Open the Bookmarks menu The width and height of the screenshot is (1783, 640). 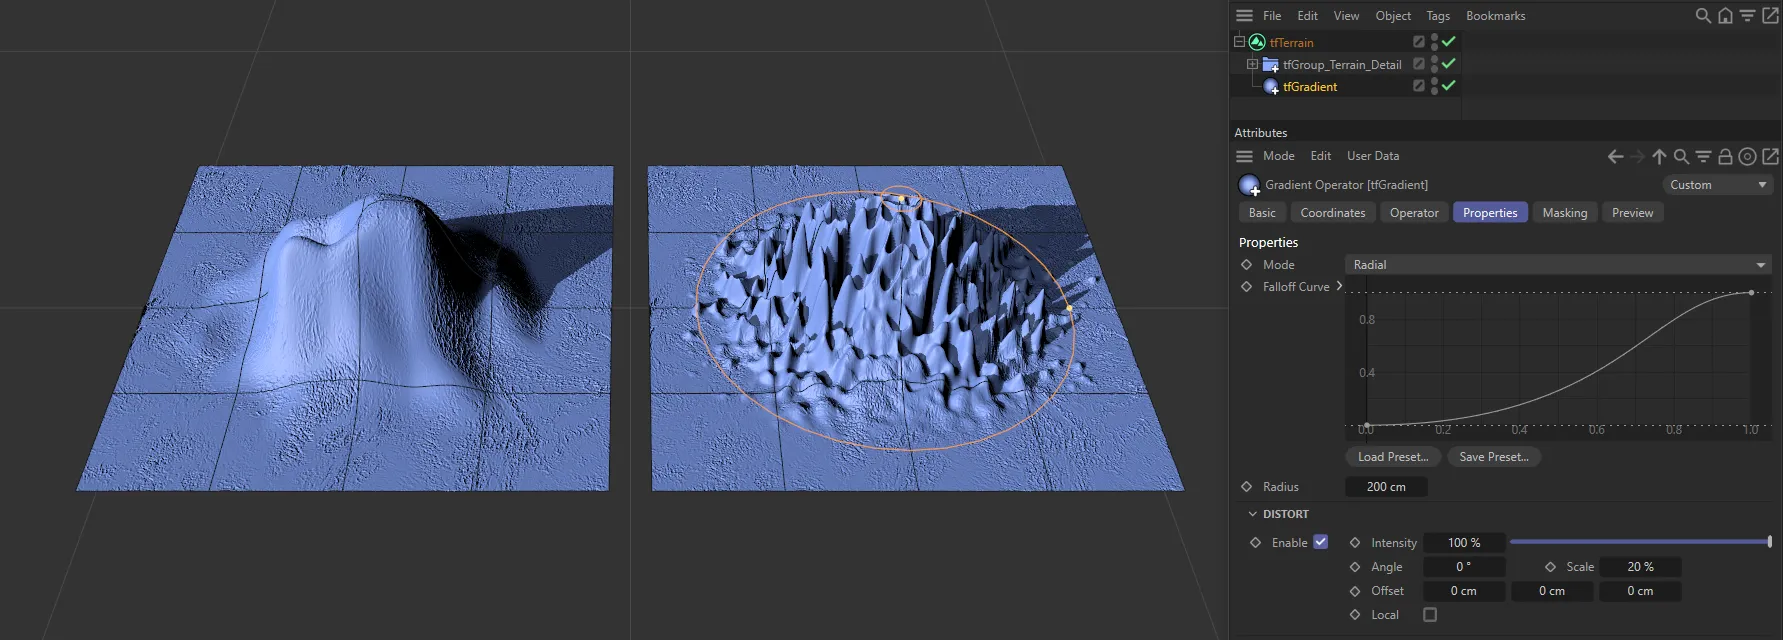1496,16
